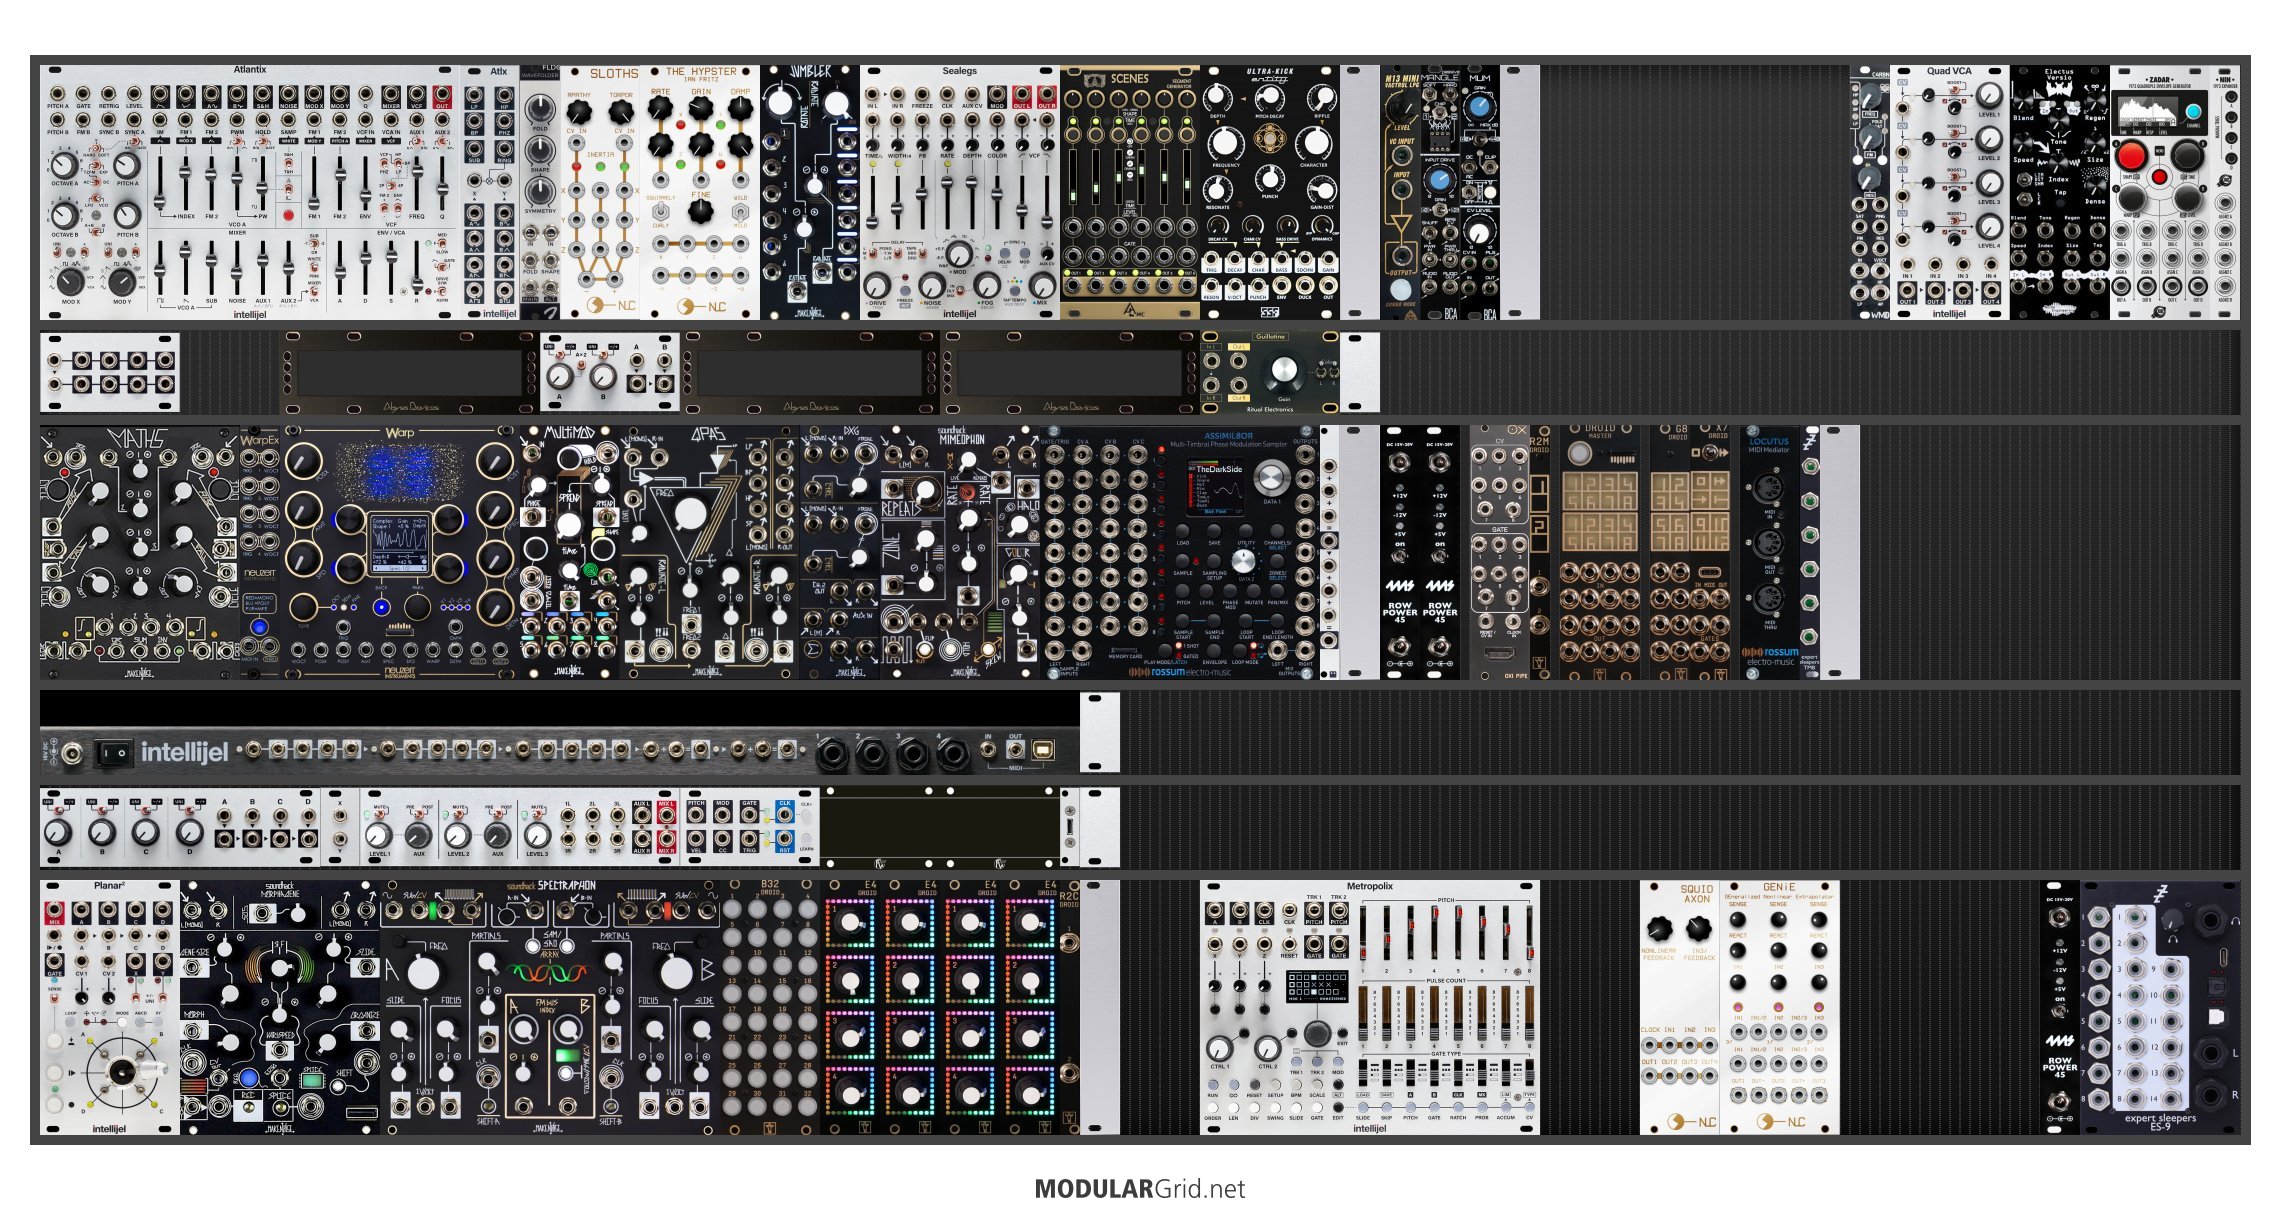Click the Intellijel 1U USB port
Screen dimensions: 2281x1210
pyautogui.click(x=1043, y=749)
